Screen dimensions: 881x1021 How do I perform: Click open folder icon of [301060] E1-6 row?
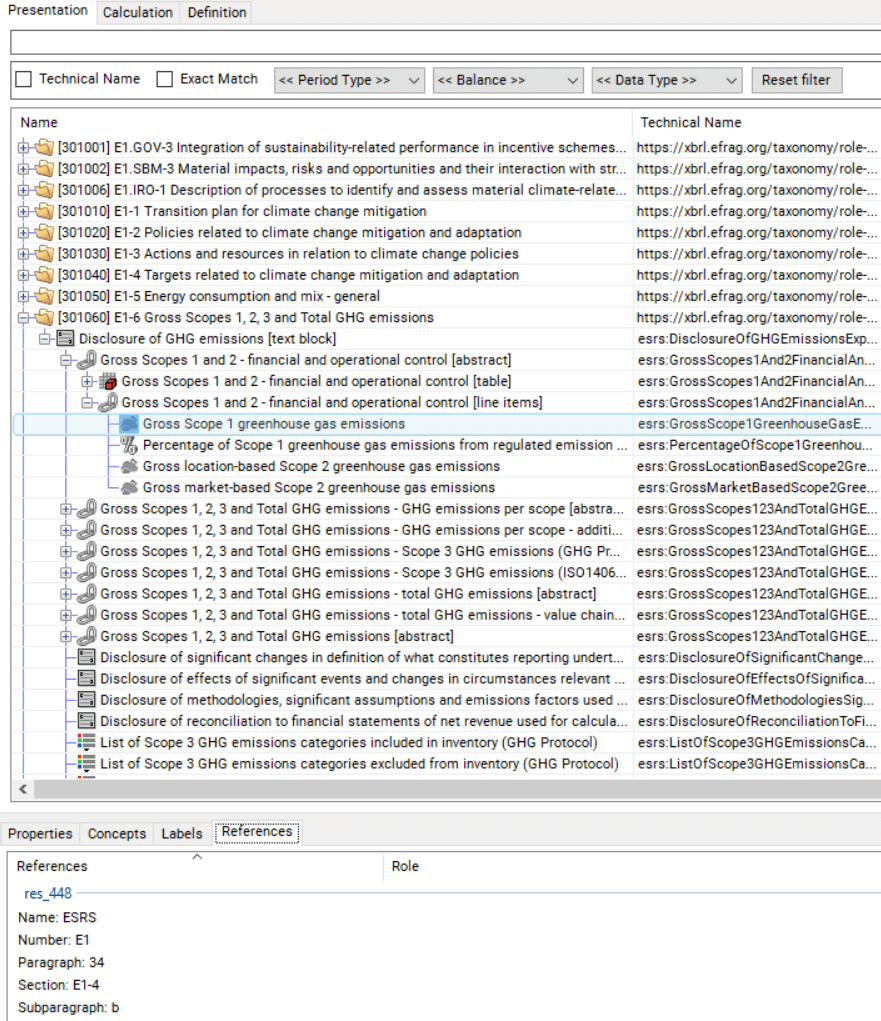click(44, 318)
